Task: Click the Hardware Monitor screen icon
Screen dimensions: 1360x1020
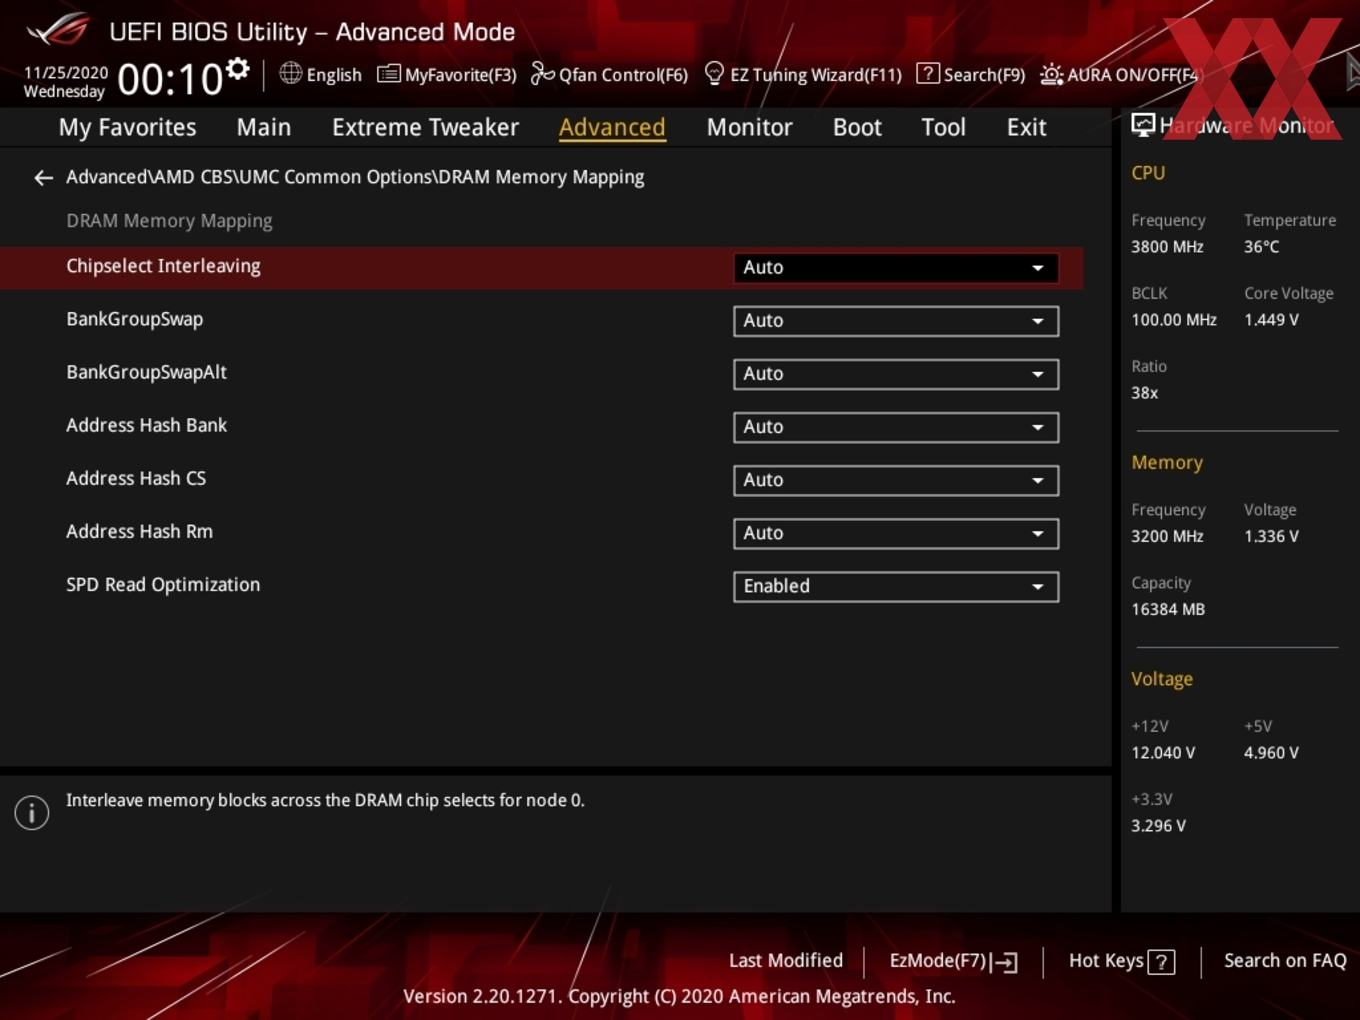Action: (1143, 125)
